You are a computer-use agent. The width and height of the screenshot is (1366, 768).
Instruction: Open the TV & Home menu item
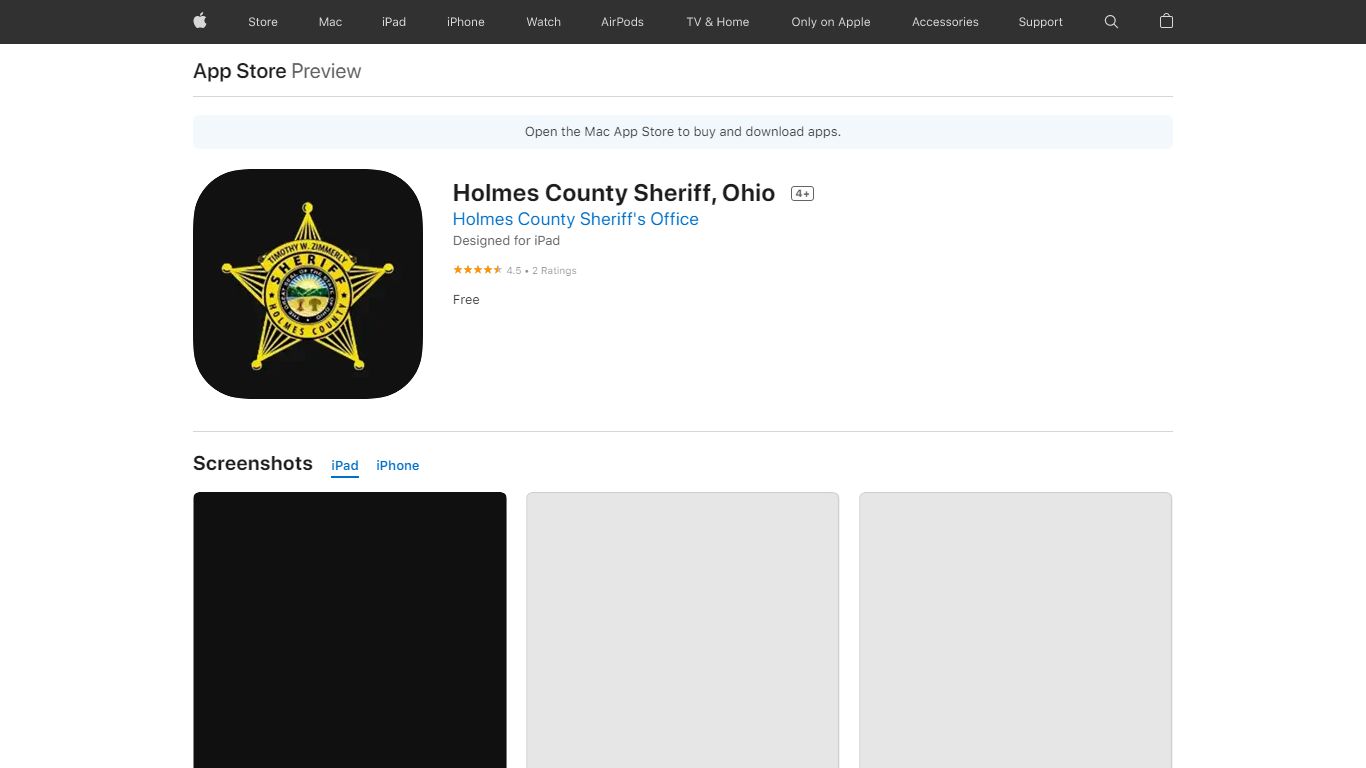pyautogui.click(x=718, y=22)
